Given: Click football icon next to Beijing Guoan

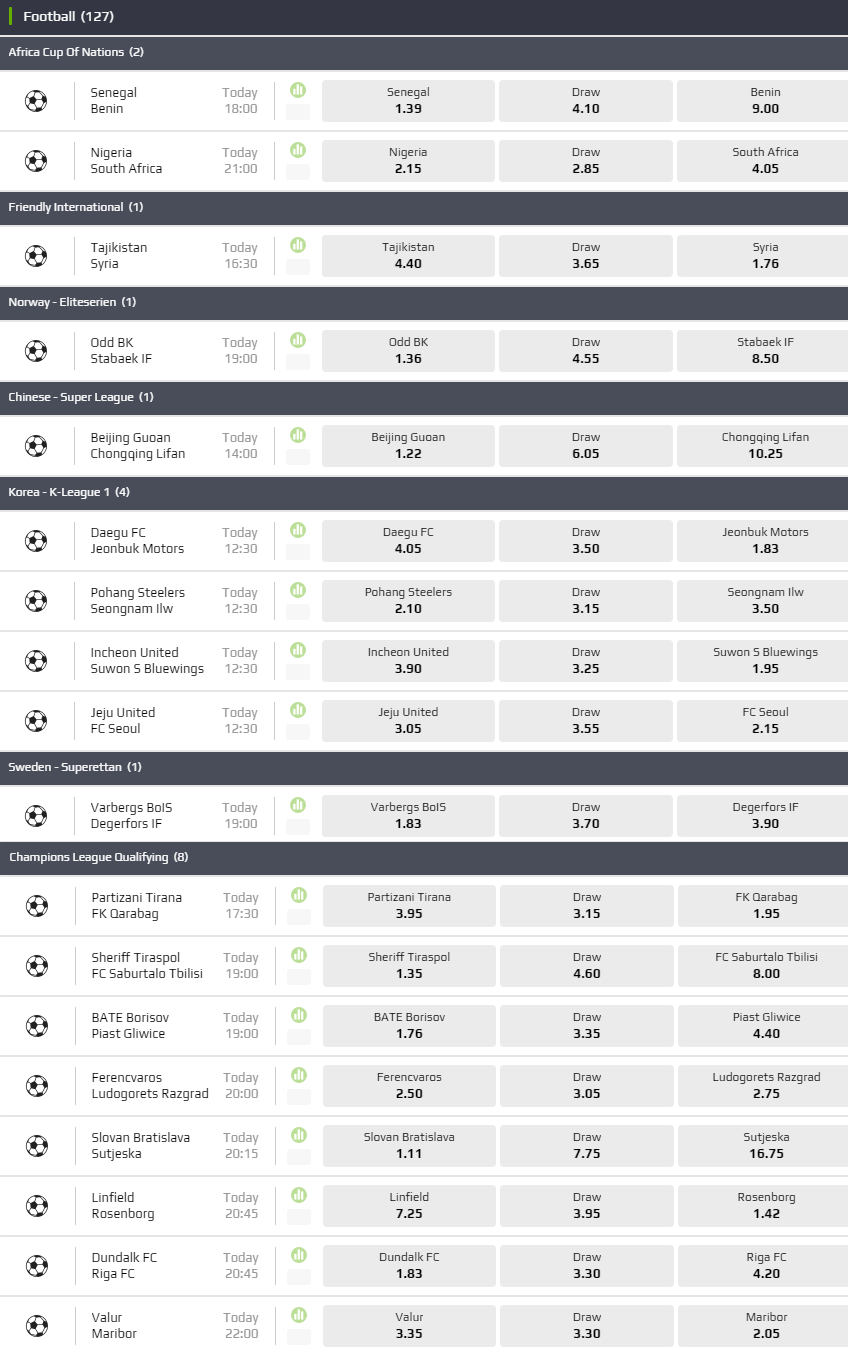Looking at the screenshot, I should coord(36,446).
